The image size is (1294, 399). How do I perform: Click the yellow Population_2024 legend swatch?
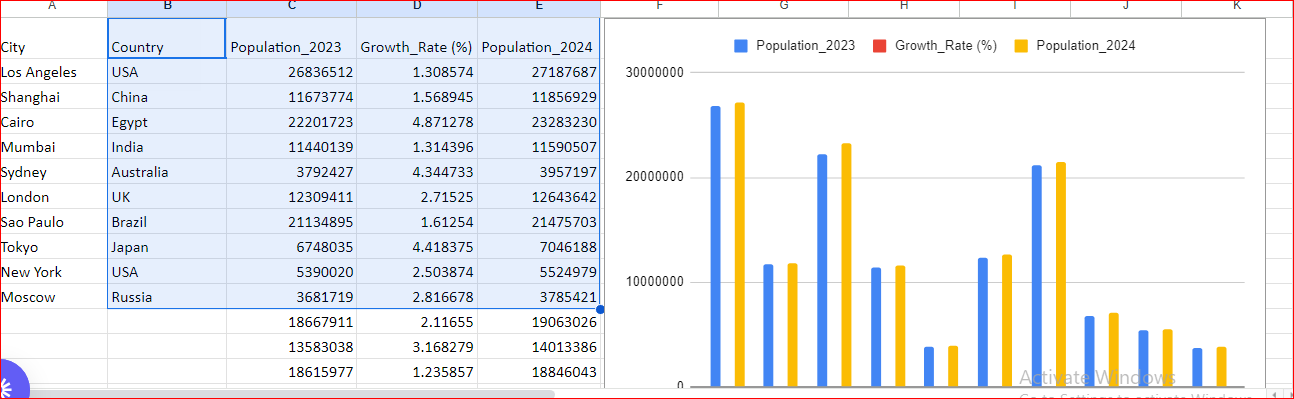click(x=1021, y=46)
